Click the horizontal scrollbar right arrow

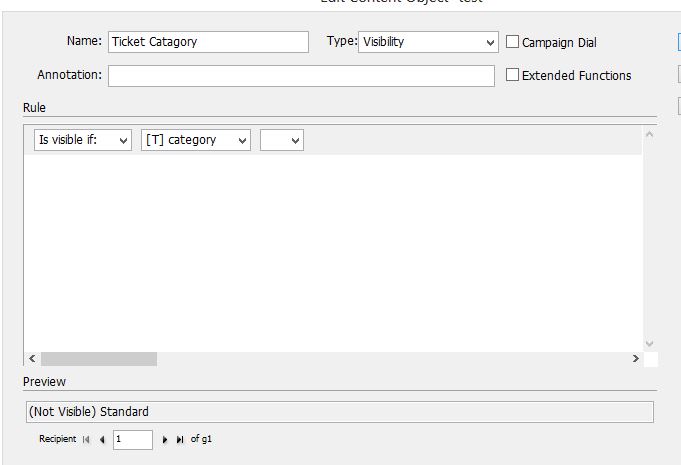click(635, 359)
